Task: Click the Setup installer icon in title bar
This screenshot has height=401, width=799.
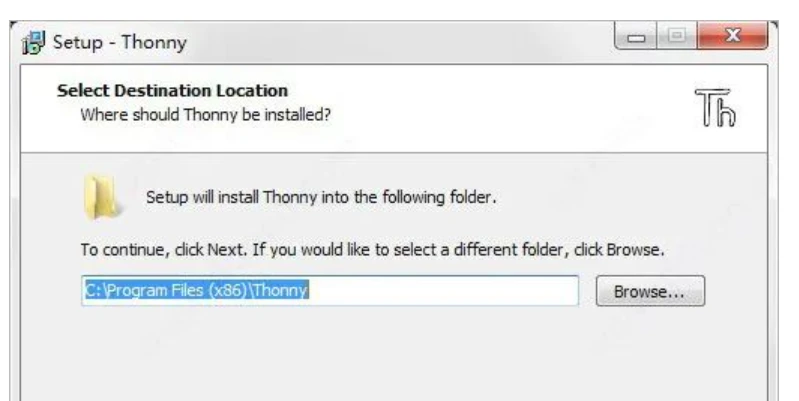Action: [33, 44]
